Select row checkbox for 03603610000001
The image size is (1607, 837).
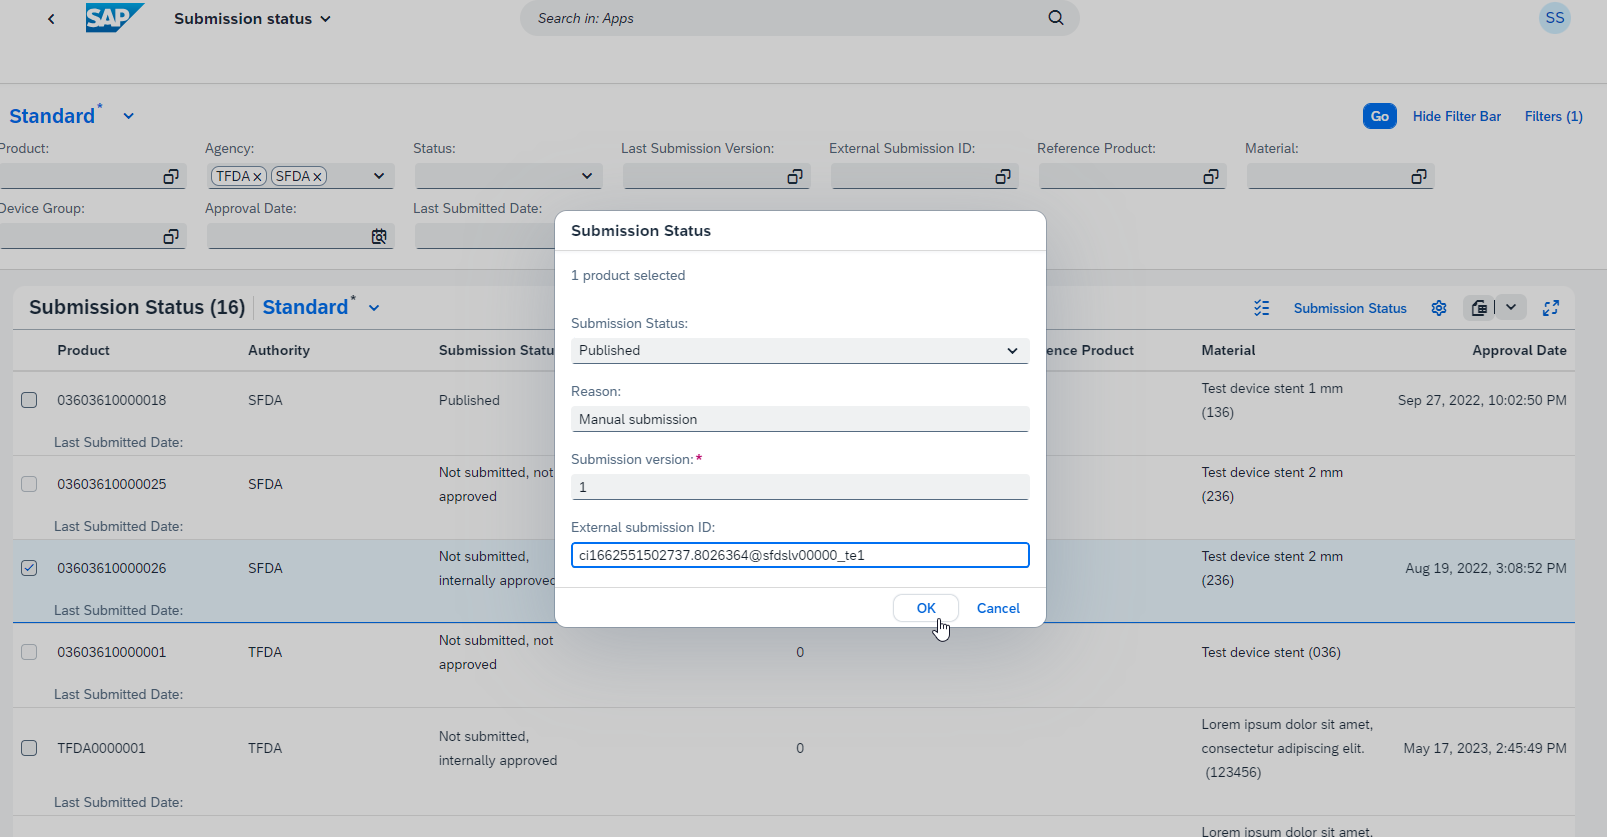[29, 652]
